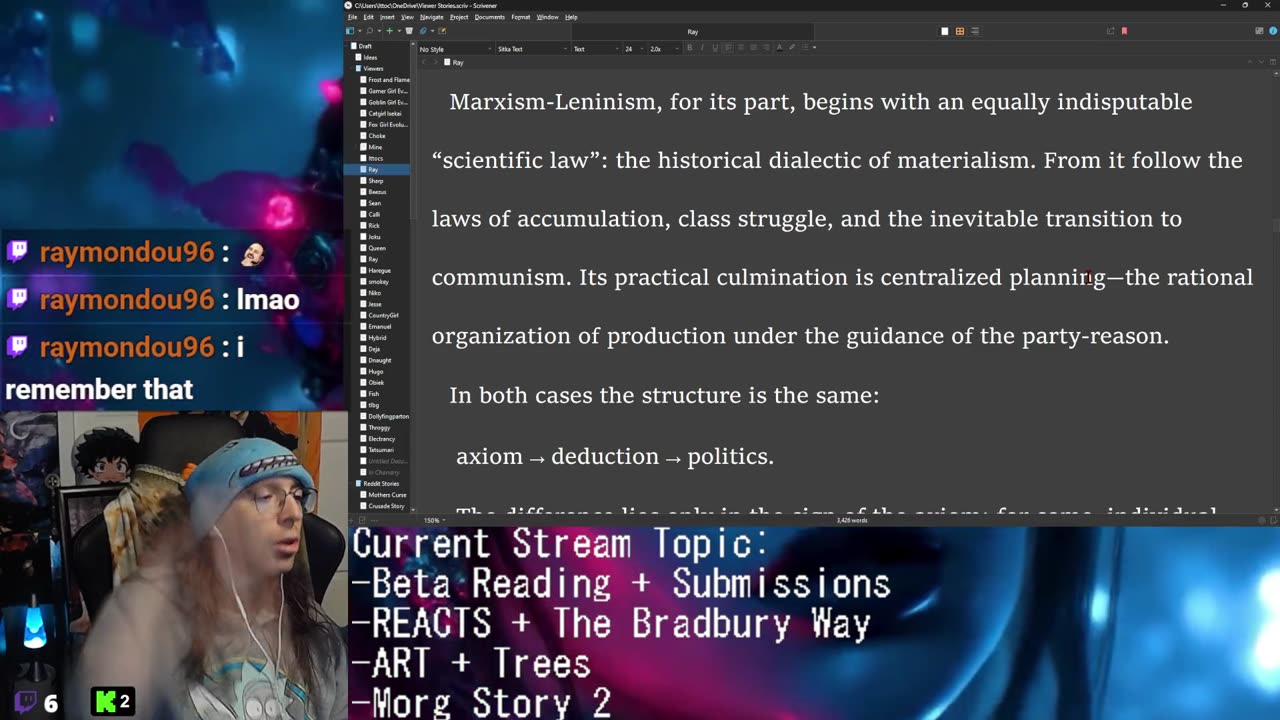
Task: Click the Composition Mode icon
Action: tap(1259, 31)
